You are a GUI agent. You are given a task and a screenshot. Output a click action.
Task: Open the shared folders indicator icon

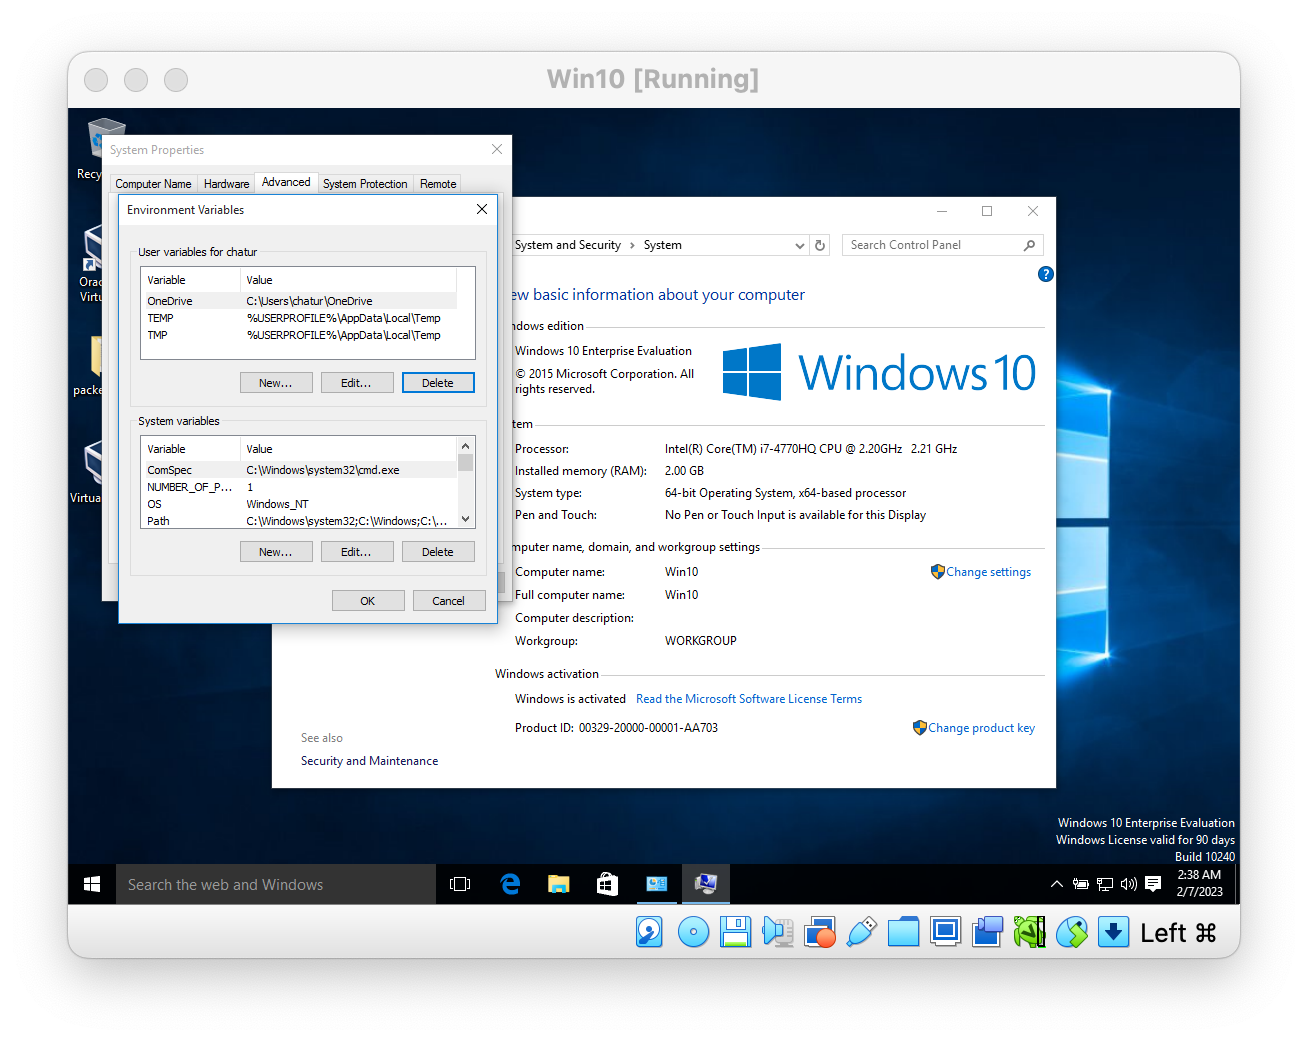pyautogui.click(x=903, y=932)
